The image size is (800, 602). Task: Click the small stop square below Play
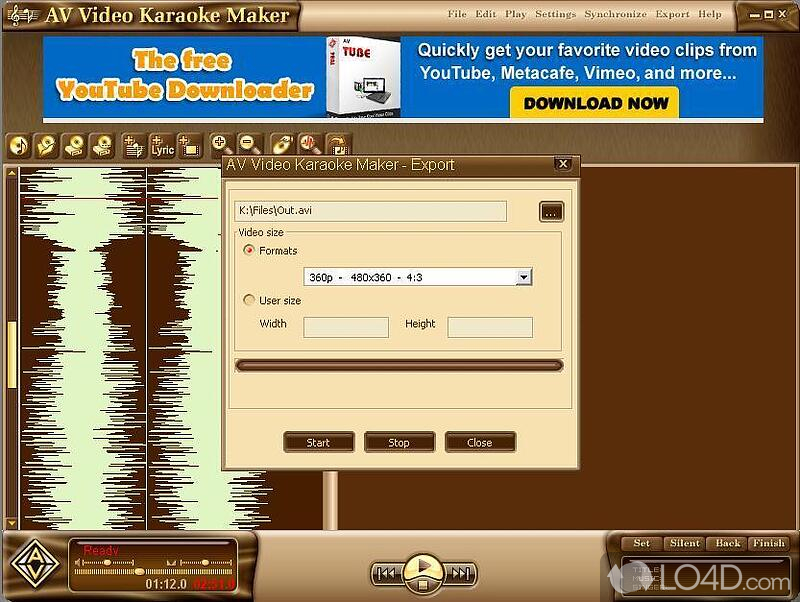[423, 586]
